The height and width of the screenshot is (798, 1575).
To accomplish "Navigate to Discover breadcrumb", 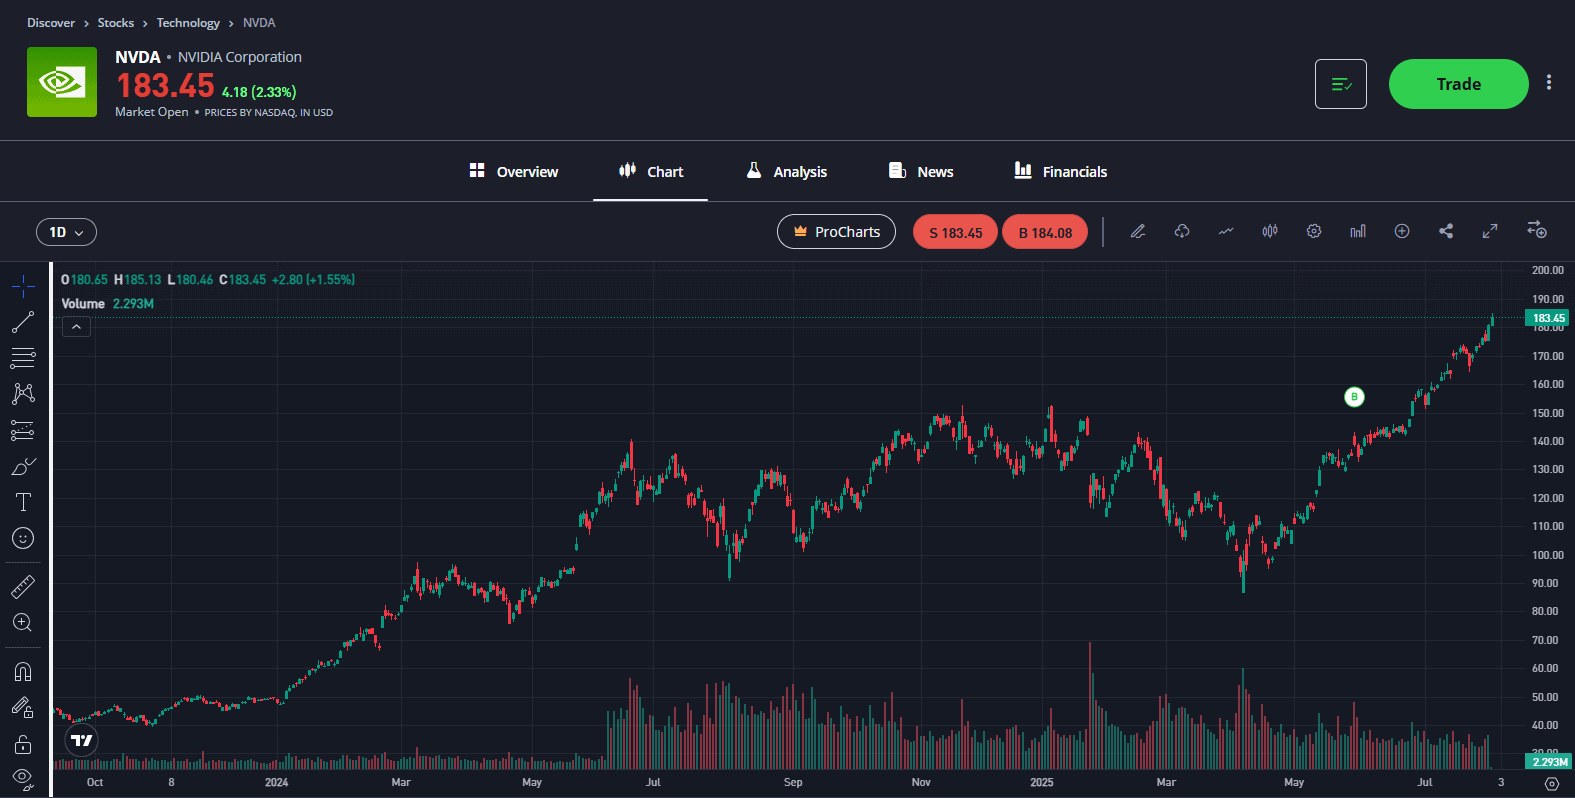I will coord(51,23).
